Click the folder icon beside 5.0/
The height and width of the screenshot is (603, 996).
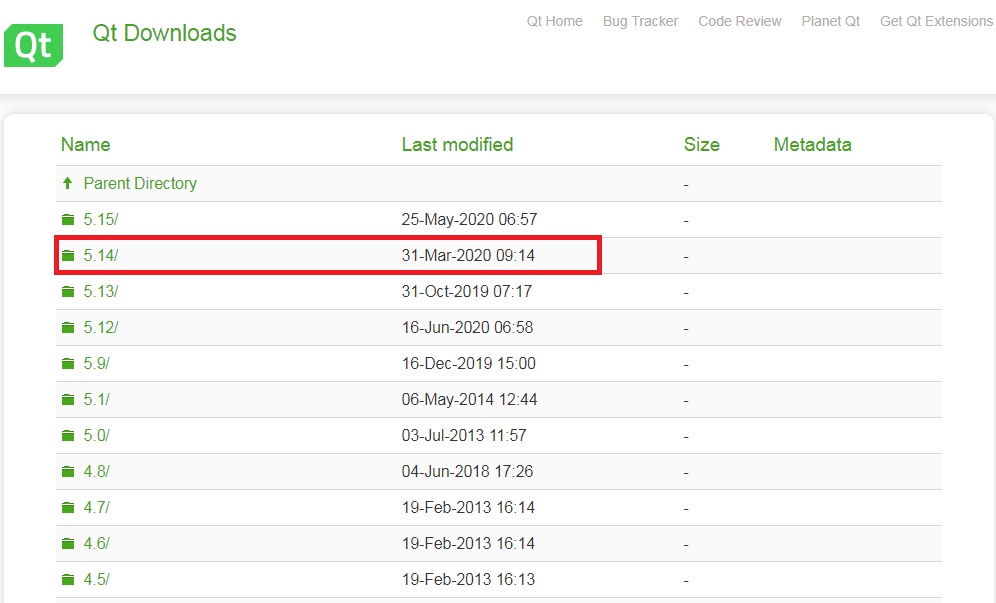point(68,435)
